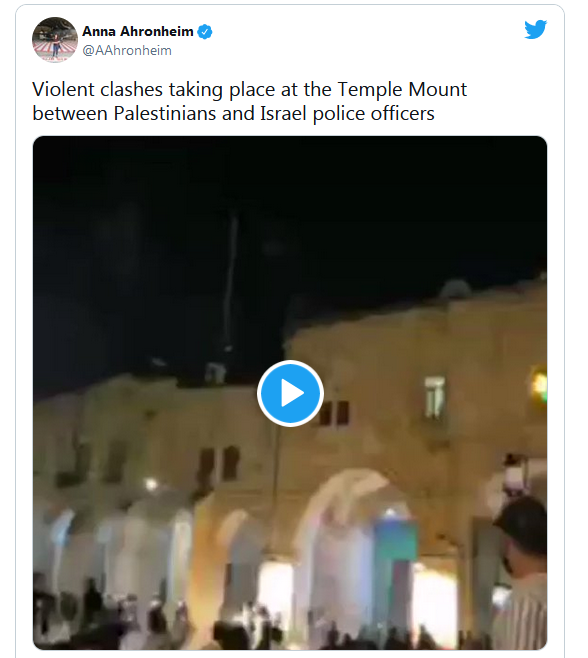Image resolution: width=588 pixels, height=658 pixels.
Task: Click the blue verified checkmark badge
Action: (205, 31)
